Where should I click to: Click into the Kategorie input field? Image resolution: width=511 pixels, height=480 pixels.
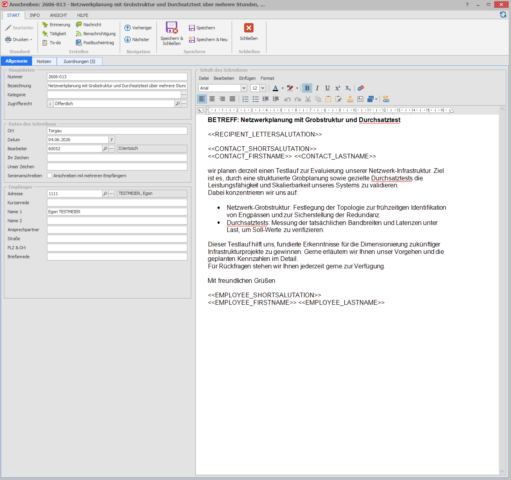point(114,95)
